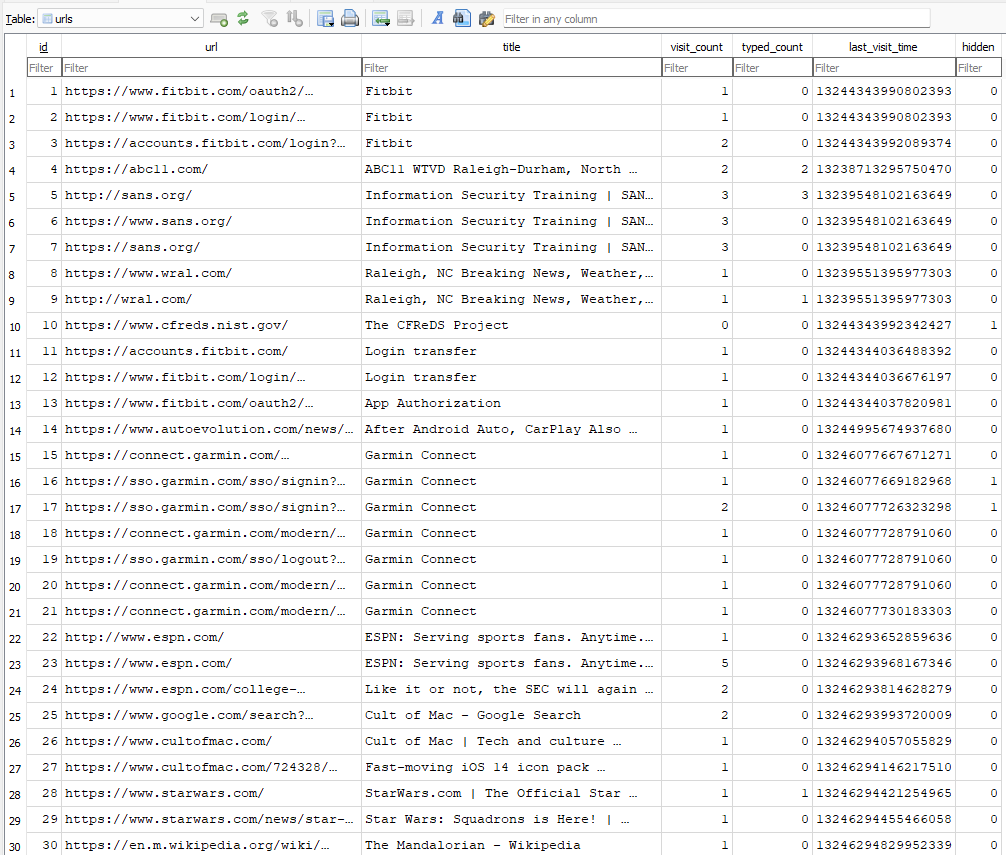1006x855 pixels.
Task: Select the title cell Fast-moving iOS 14 icon pack
Action: 511,767
